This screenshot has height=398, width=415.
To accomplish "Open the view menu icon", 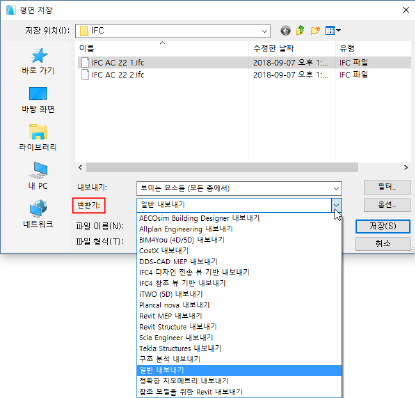I will (x=333, y=31).
